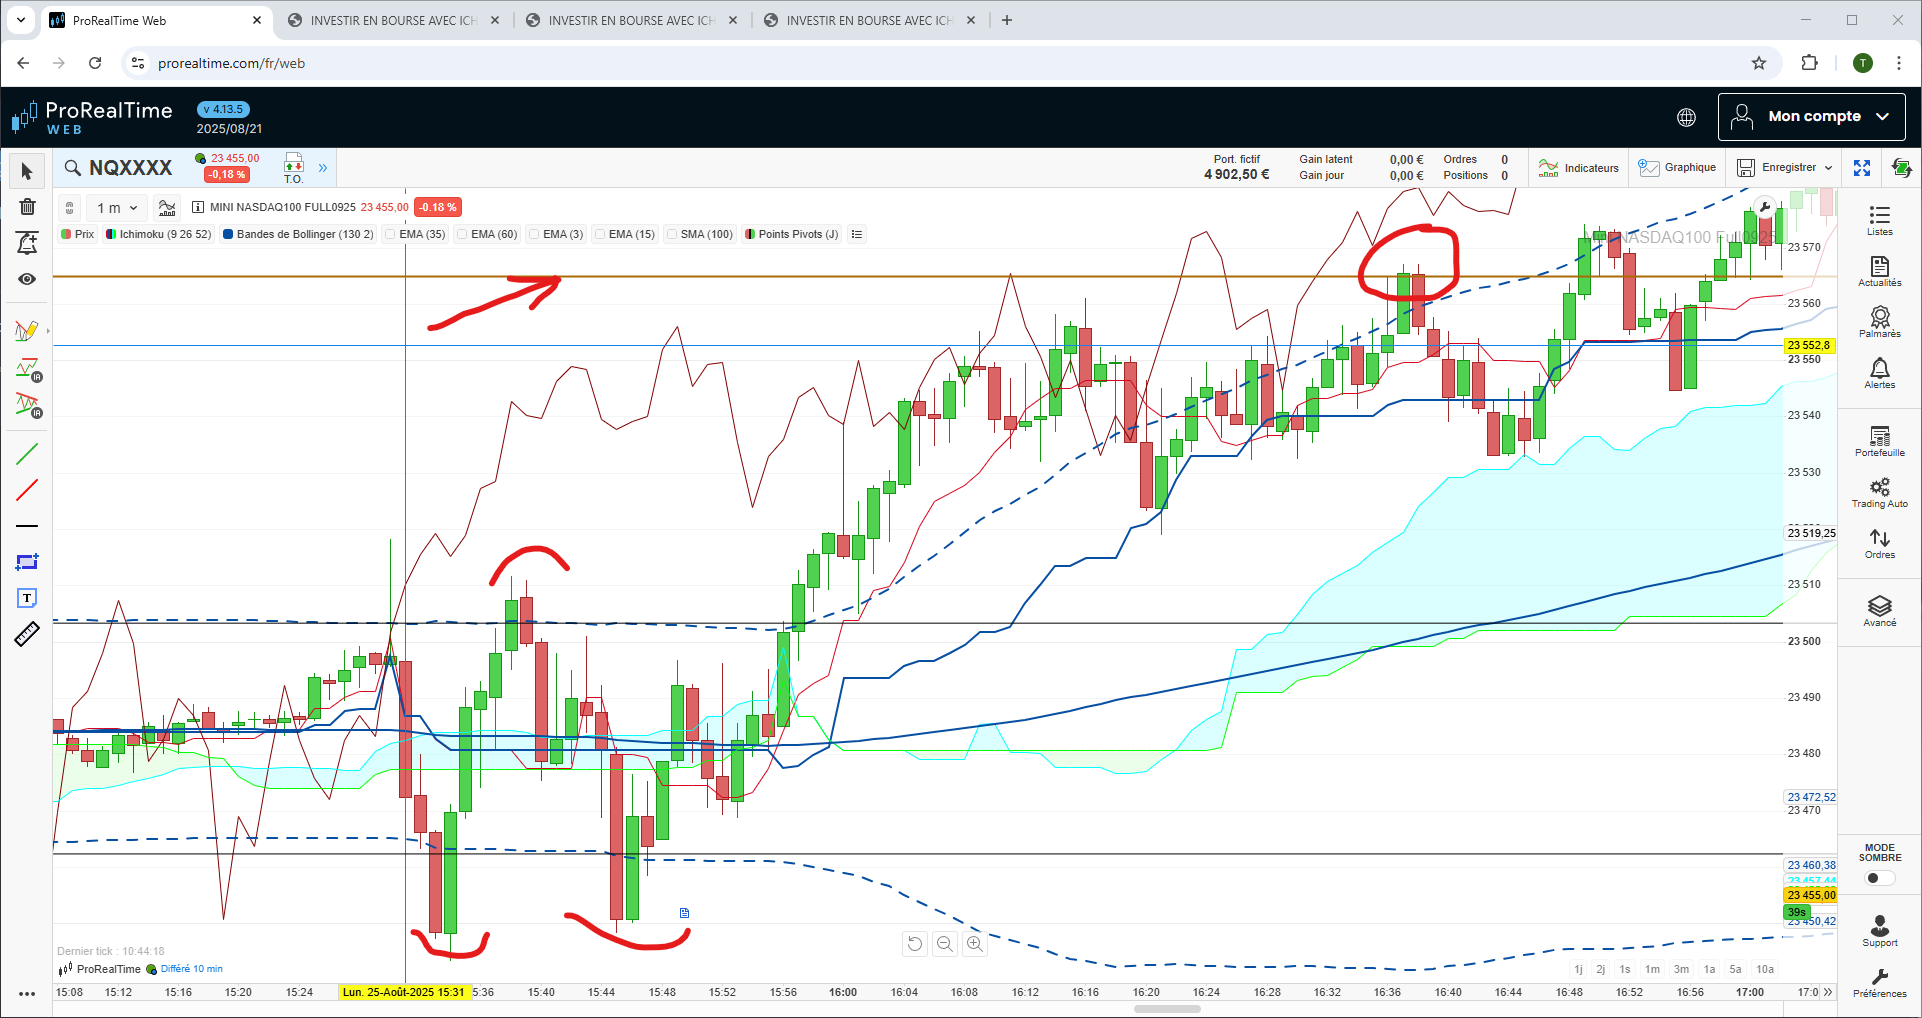The width and height of the screenshot is (1922, 1018).
Task: Switch to the second browser tab
Action: coord(393,20)
